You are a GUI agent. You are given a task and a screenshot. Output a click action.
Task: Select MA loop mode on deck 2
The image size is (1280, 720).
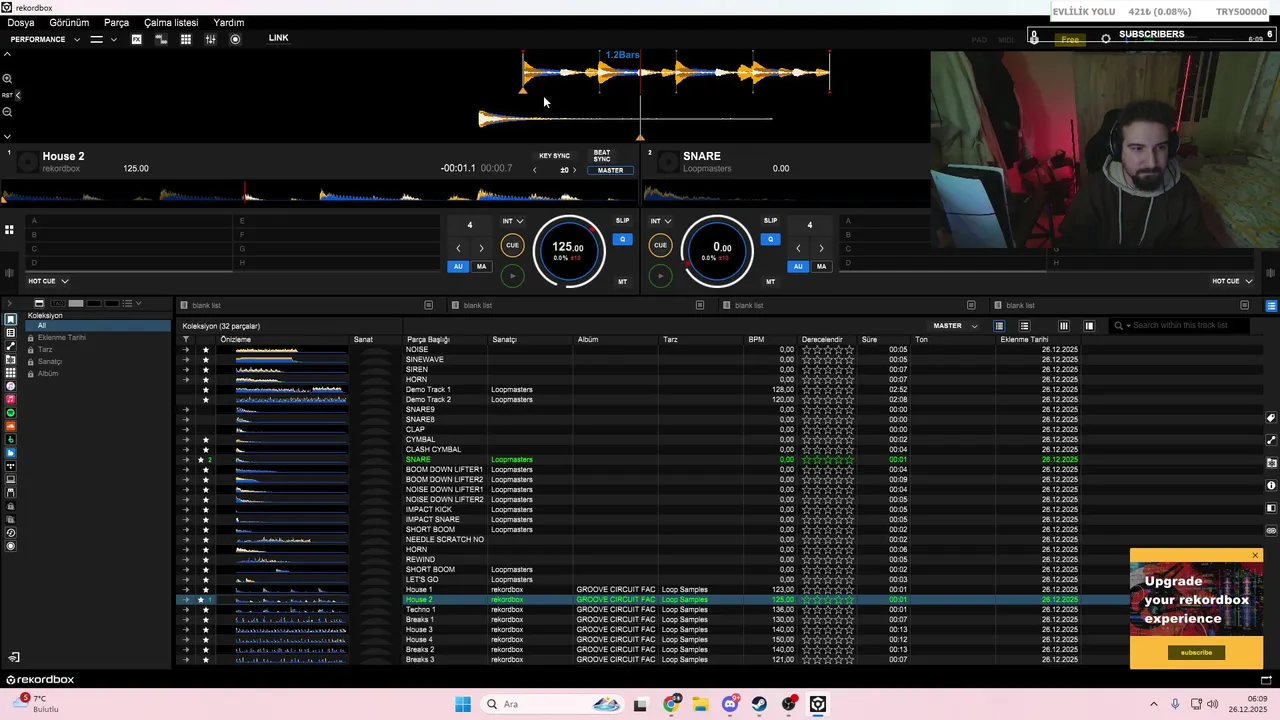[821, 267]
